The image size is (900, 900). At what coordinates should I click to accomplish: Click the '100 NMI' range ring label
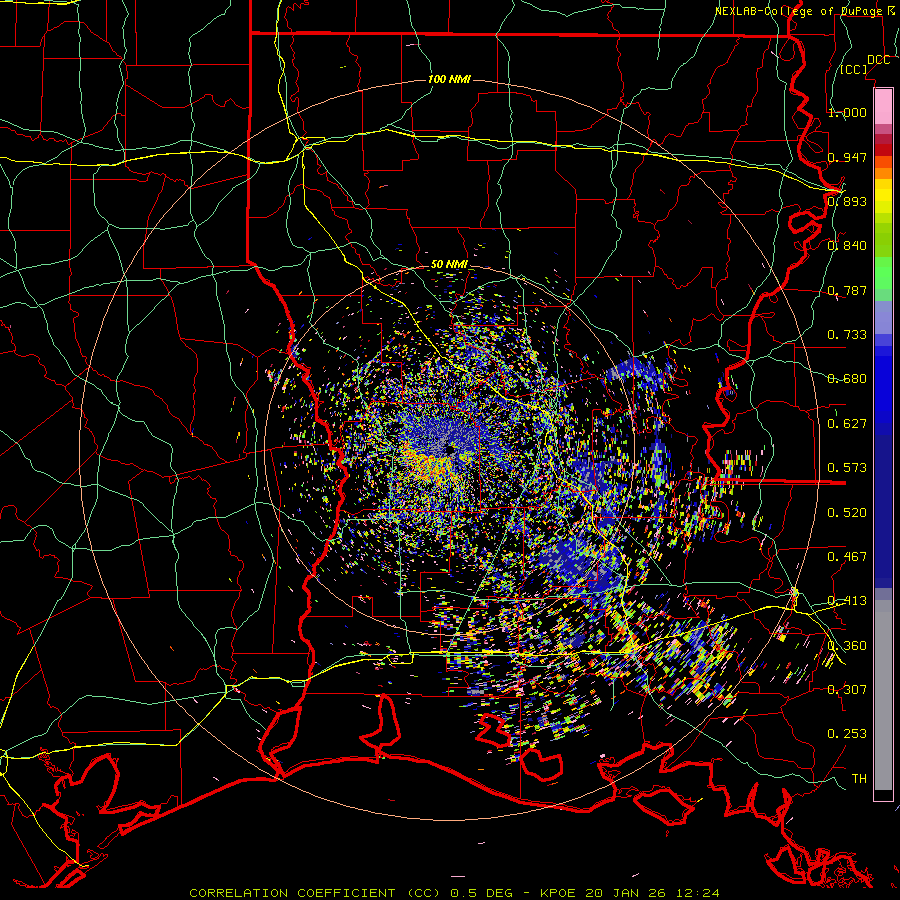point(449,79)
